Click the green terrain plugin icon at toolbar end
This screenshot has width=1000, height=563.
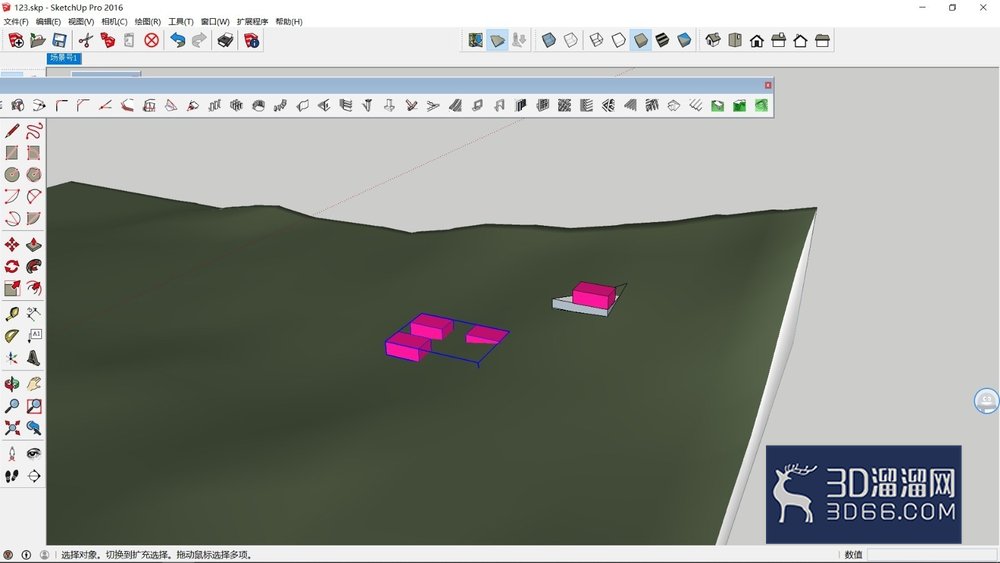[761, 105]
